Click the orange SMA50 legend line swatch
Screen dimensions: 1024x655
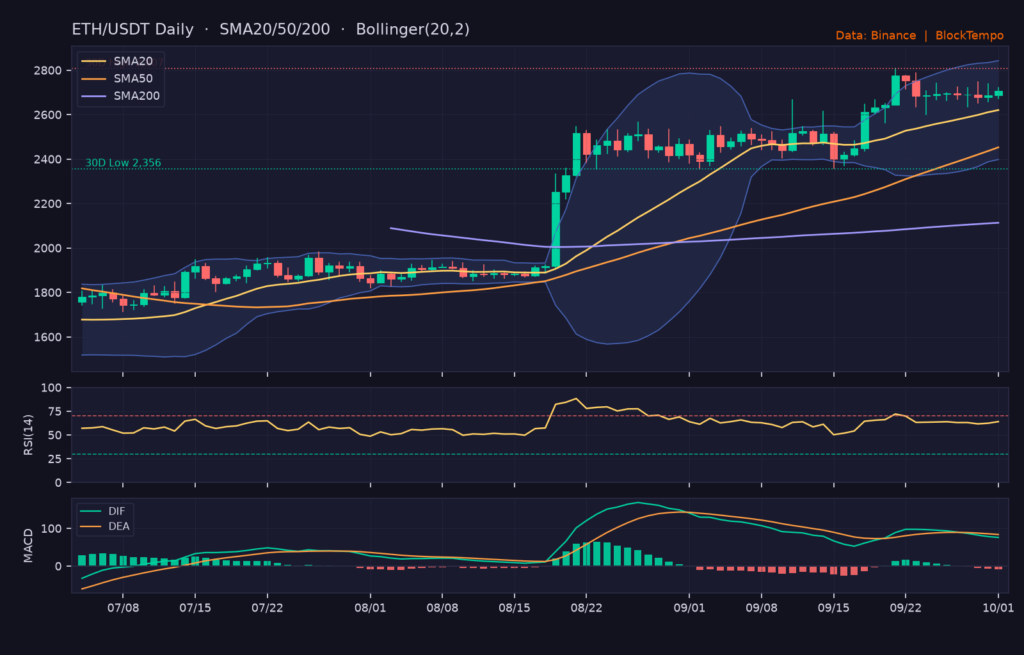click(x=93, y=79)
